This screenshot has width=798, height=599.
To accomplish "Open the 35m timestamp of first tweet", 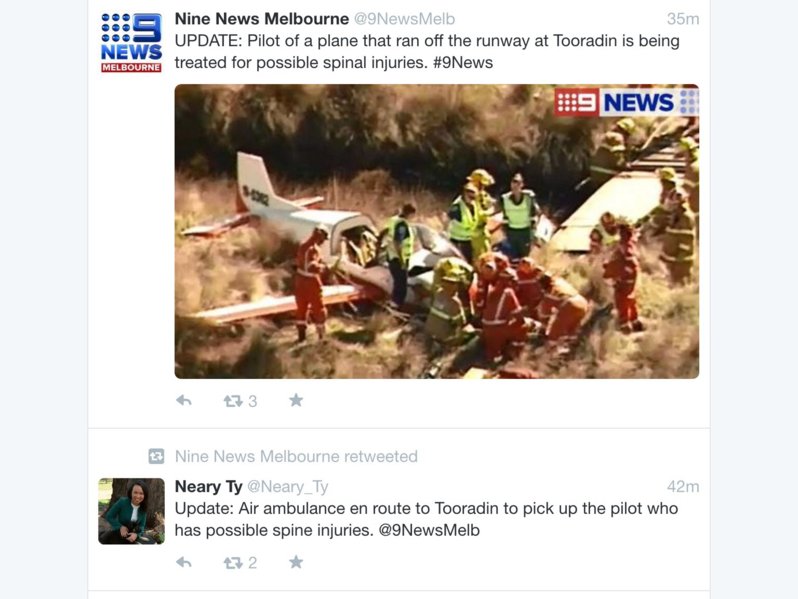I will [683, 19].
